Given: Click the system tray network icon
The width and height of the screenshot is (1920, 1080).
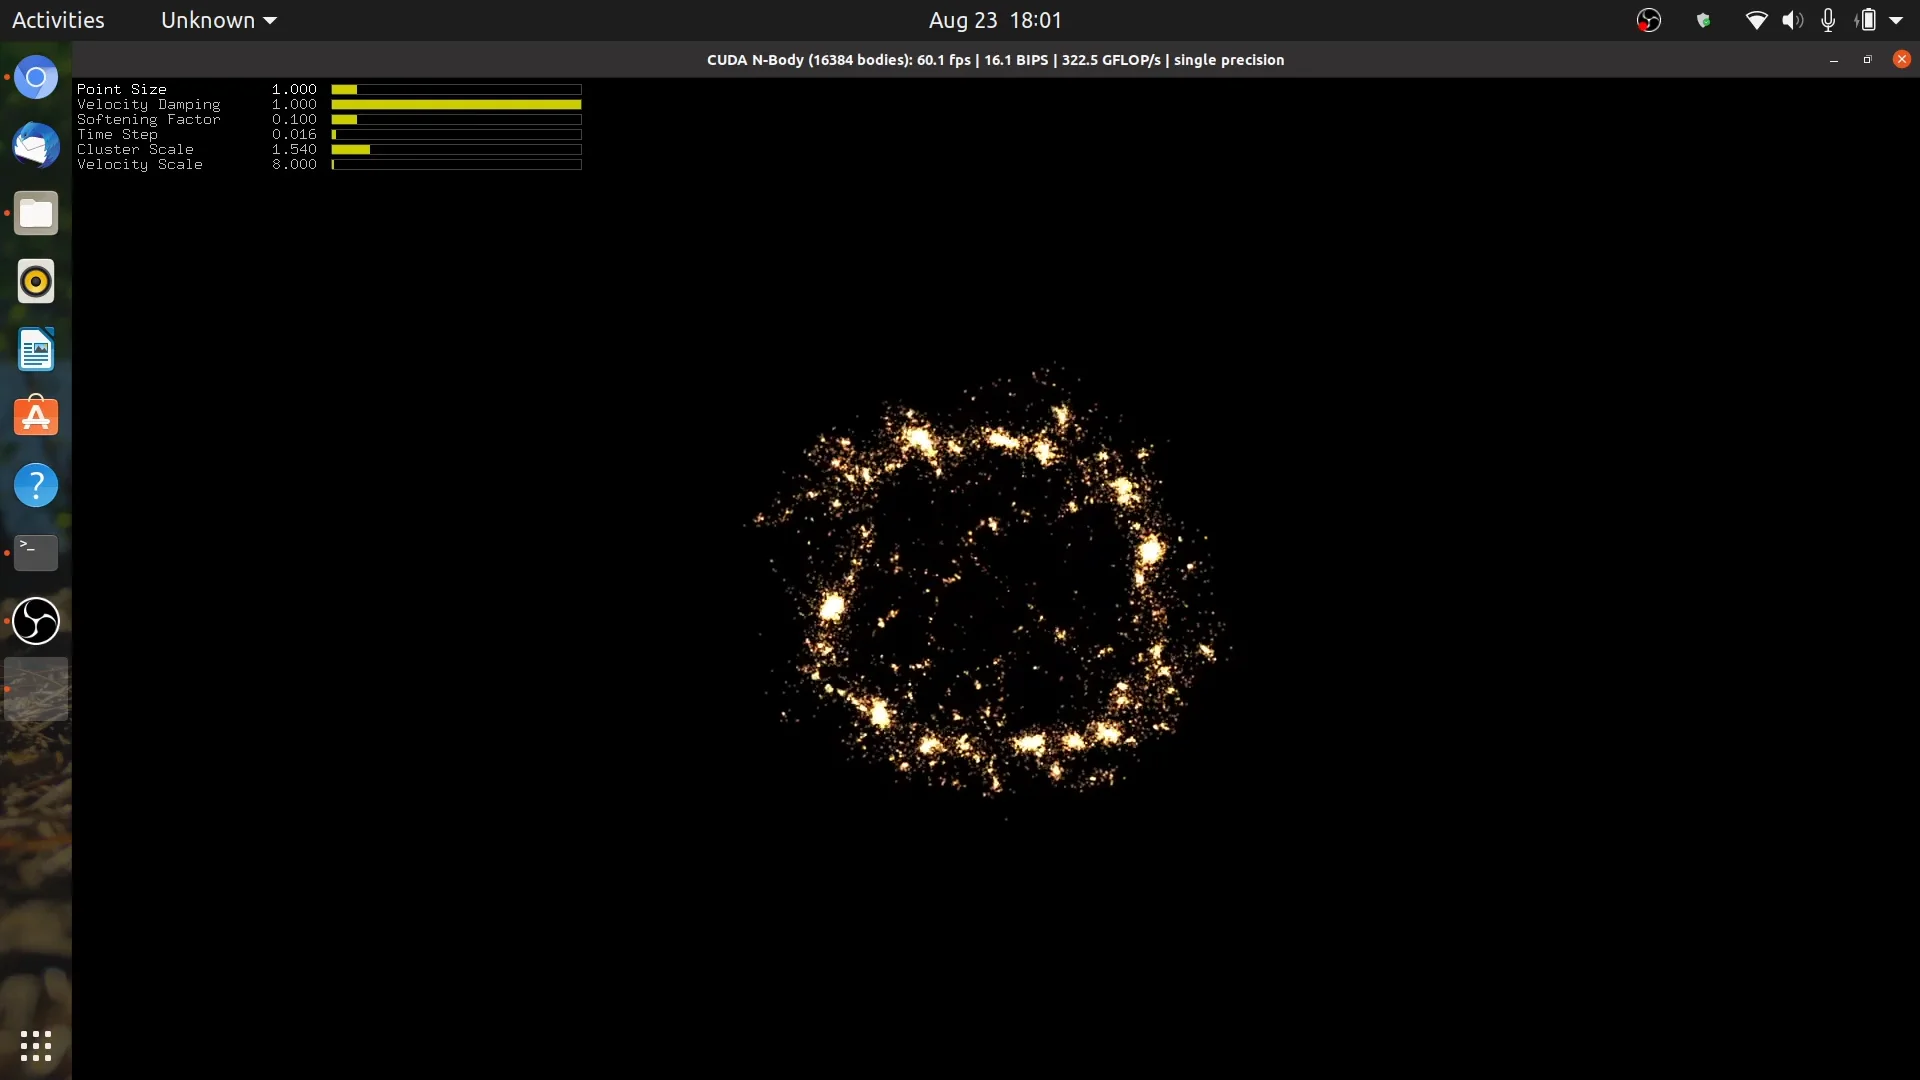Looking at the screenshot, I should [x=1755, y=20].
